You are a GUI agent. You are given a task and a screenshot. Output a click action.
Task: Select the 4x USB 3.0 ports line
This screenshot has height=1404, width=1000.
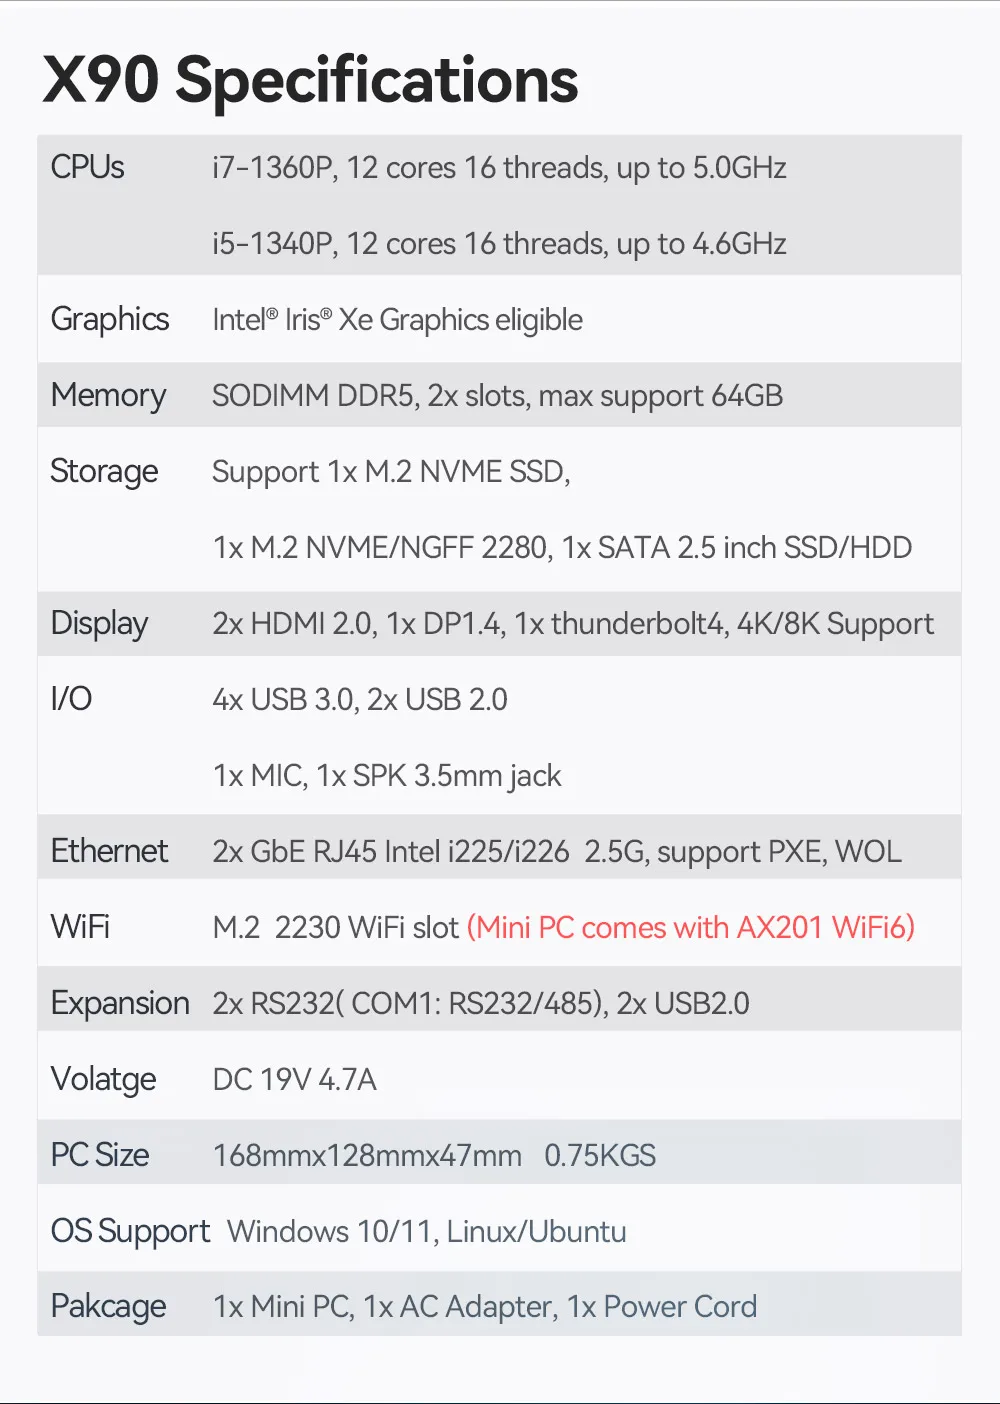coord(360,700)
